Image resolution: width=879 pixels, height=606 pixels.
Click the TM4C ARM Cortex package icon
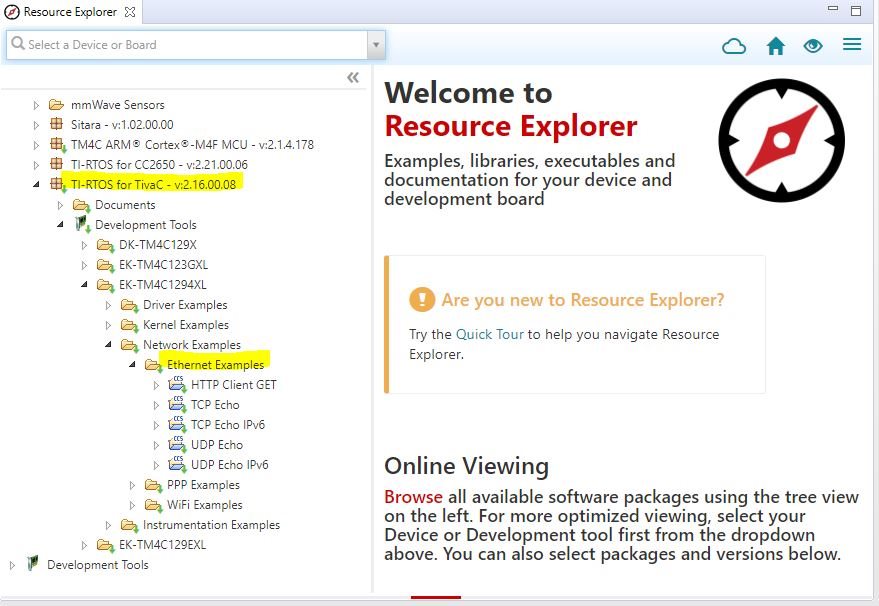pyautogui.click(x=57, y=145)
